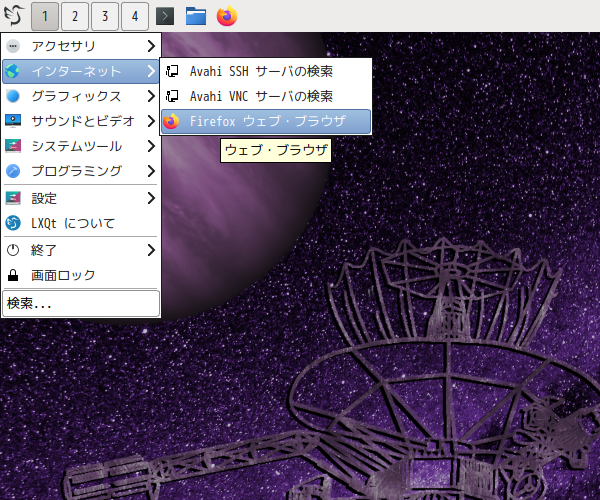
Task: Click the サウンドとビデオ monitor icon
Action: point(13,121)
